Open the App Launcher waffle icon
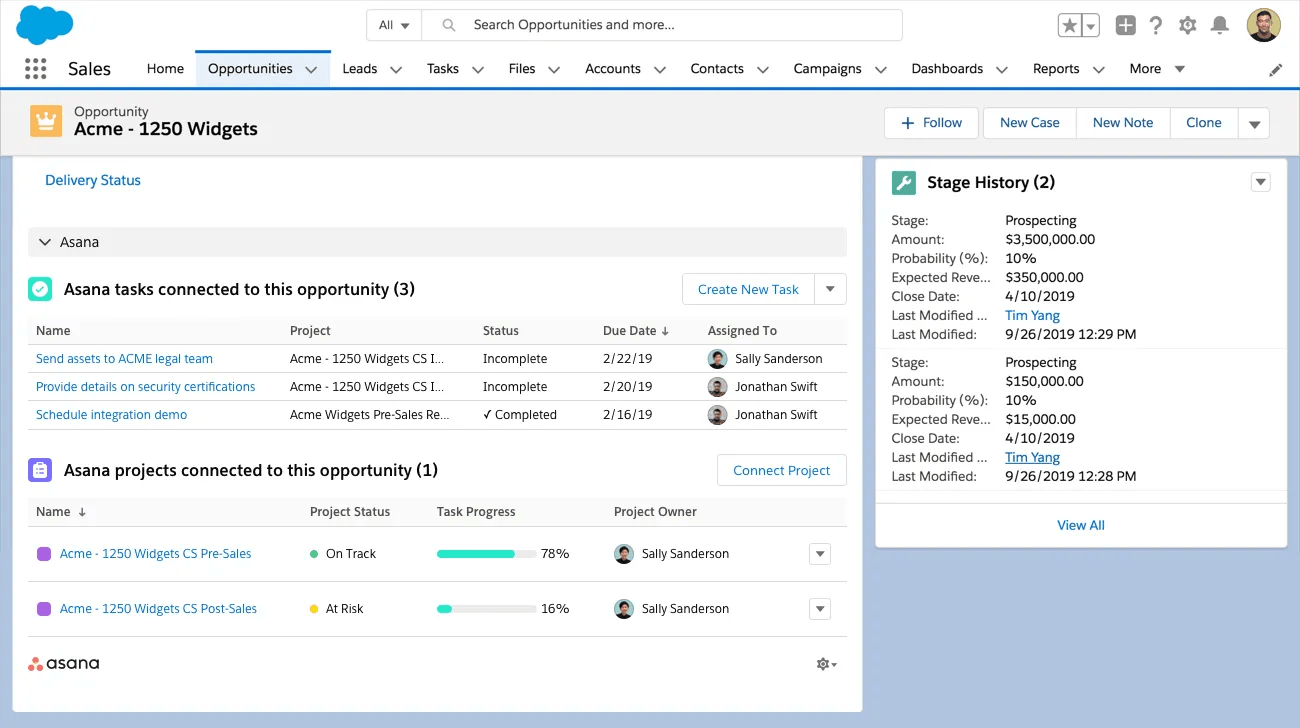The height and width of the screenshot is (728, 1300). [x=35, y=68]
